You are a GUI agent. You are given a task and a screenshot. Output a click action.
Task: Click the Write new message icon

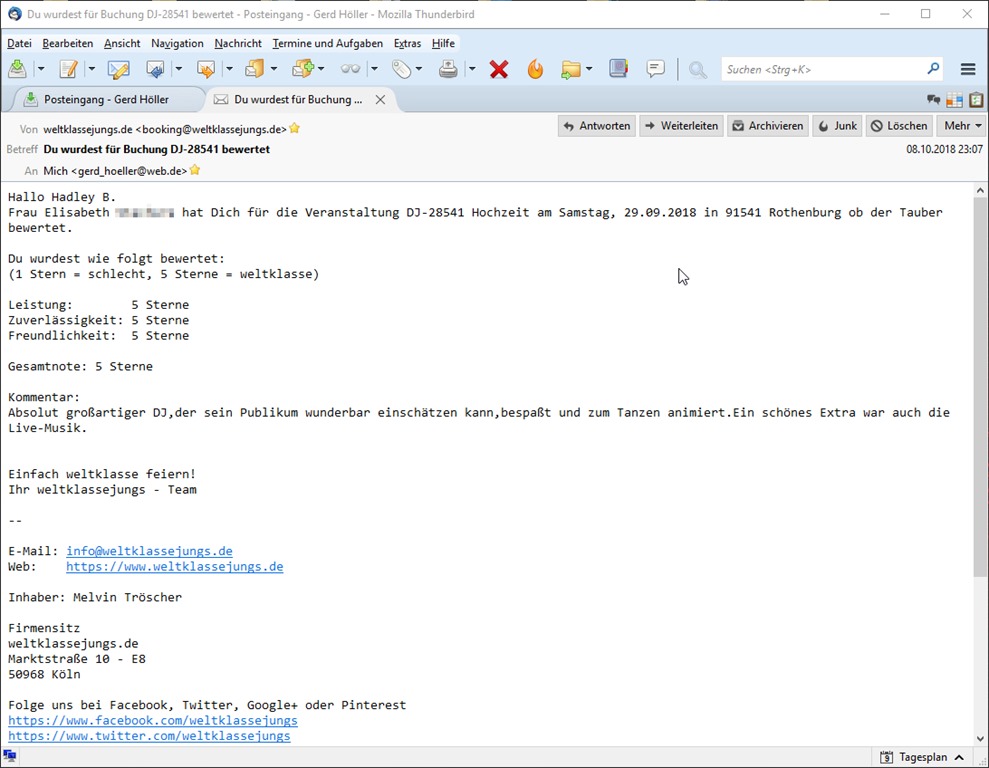[x=68, y=69]
